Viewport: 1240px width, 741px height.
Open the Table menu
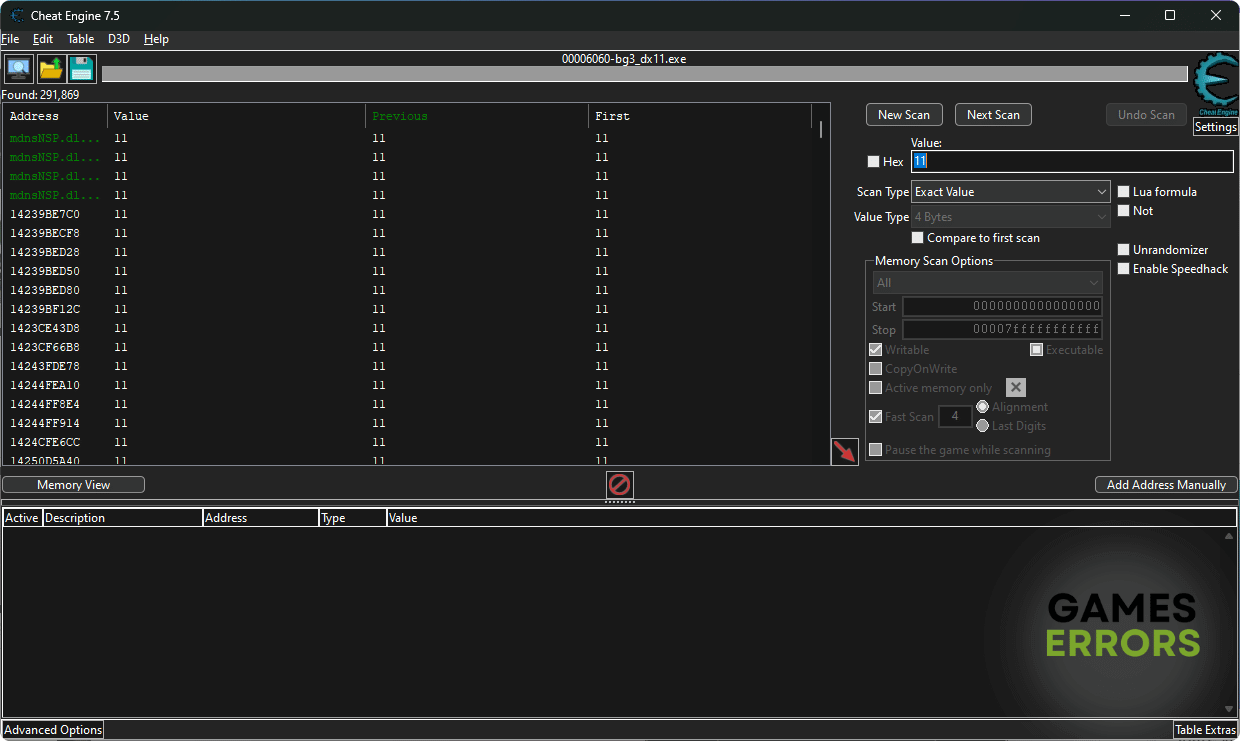pos(80,39)
